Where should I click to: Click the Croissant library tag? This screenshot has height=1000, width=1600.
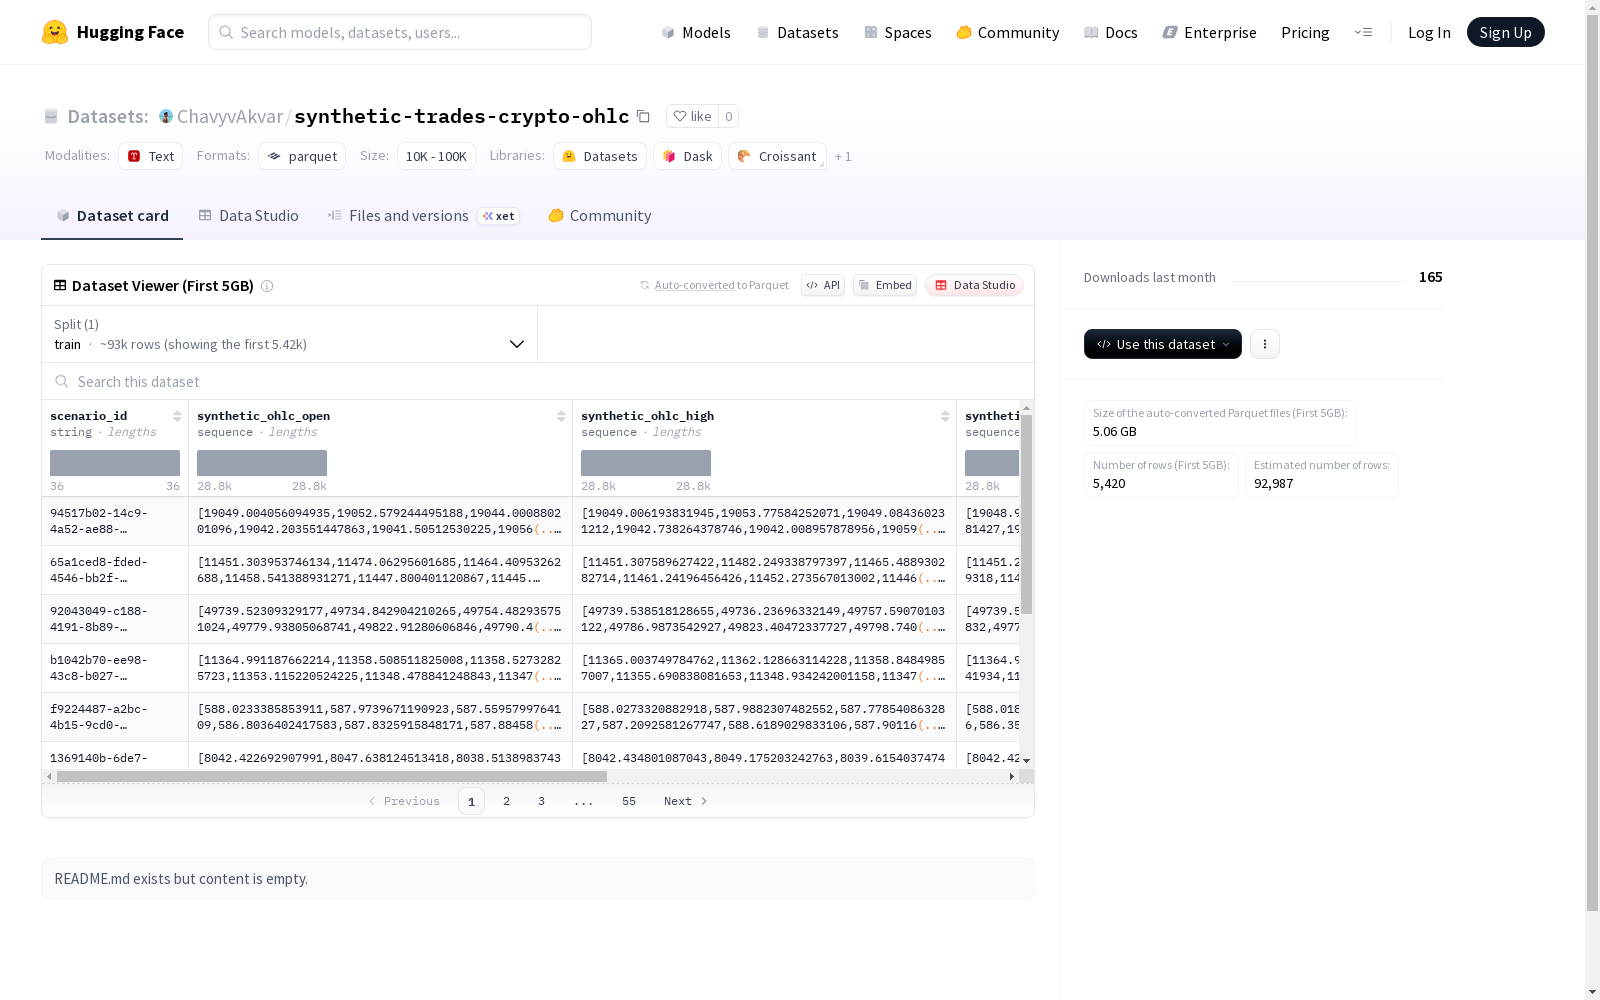pos(777,156)
